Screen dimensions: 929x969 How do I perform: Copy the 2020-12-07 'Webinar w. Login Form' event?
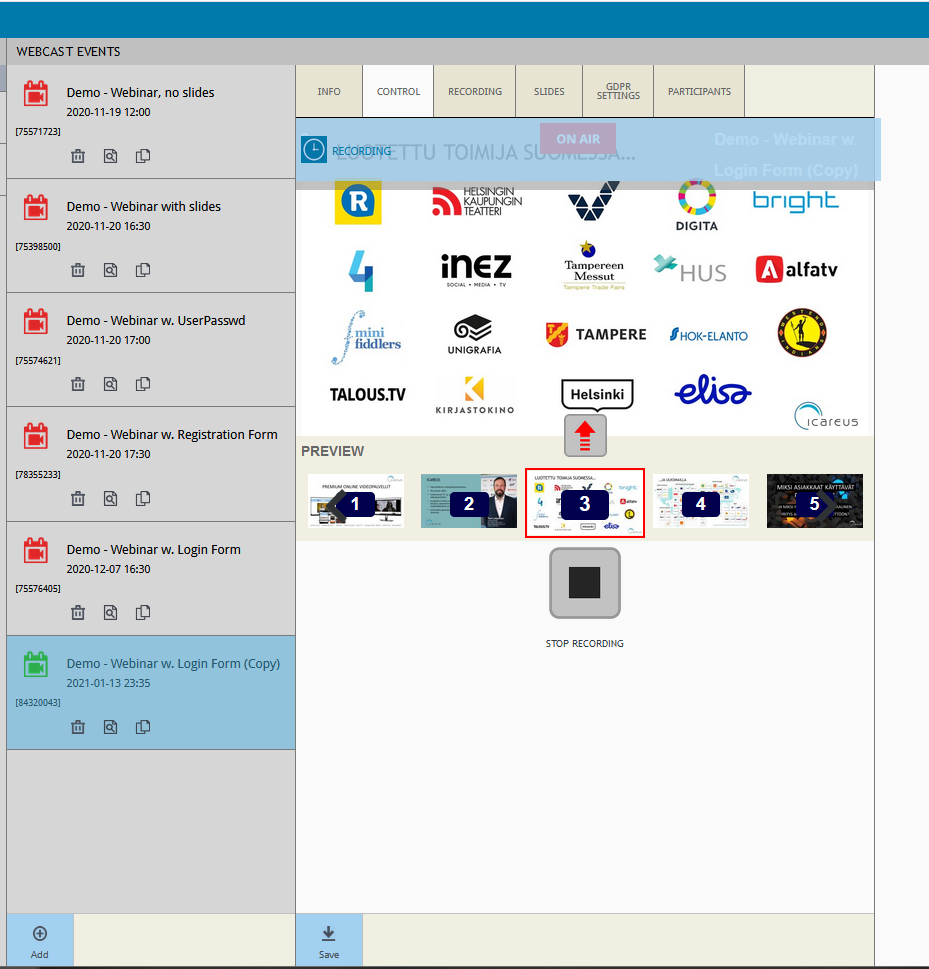pos(143,613)
